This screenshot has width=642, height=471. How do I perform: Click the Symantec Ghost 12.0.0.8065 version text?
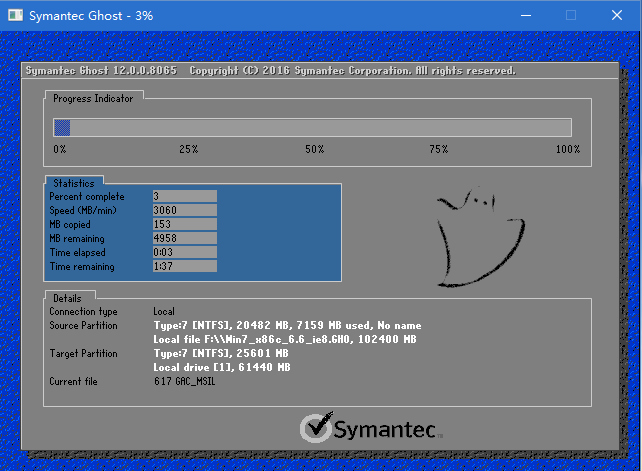(x=101, y=70)
